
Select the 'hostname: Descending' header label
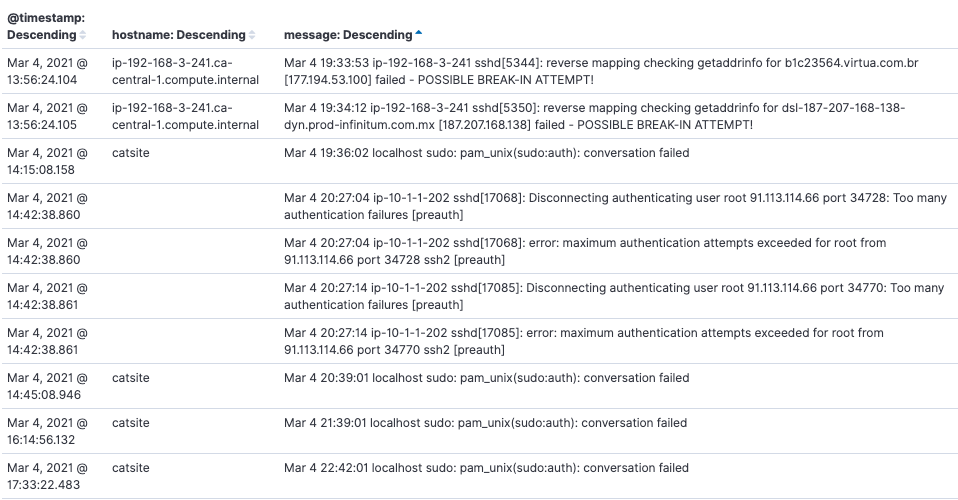point(178,35)
